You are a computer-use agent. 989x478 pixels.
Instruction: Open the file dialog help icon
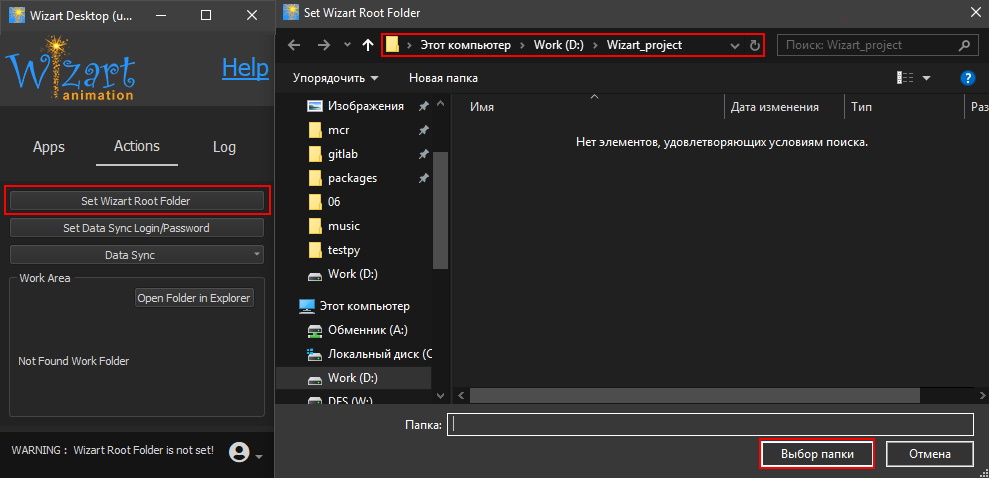(x=967, y=78)
